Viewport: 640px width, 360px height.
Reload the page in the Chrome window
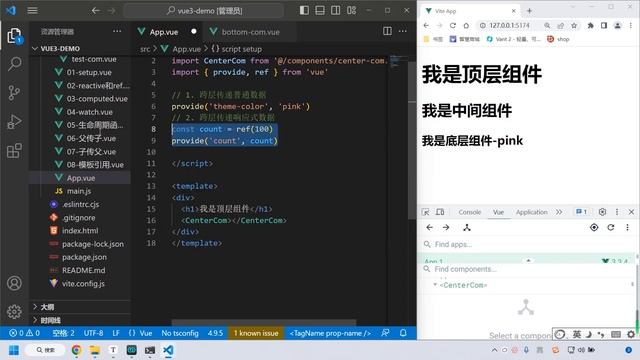[x=453, y=25]
